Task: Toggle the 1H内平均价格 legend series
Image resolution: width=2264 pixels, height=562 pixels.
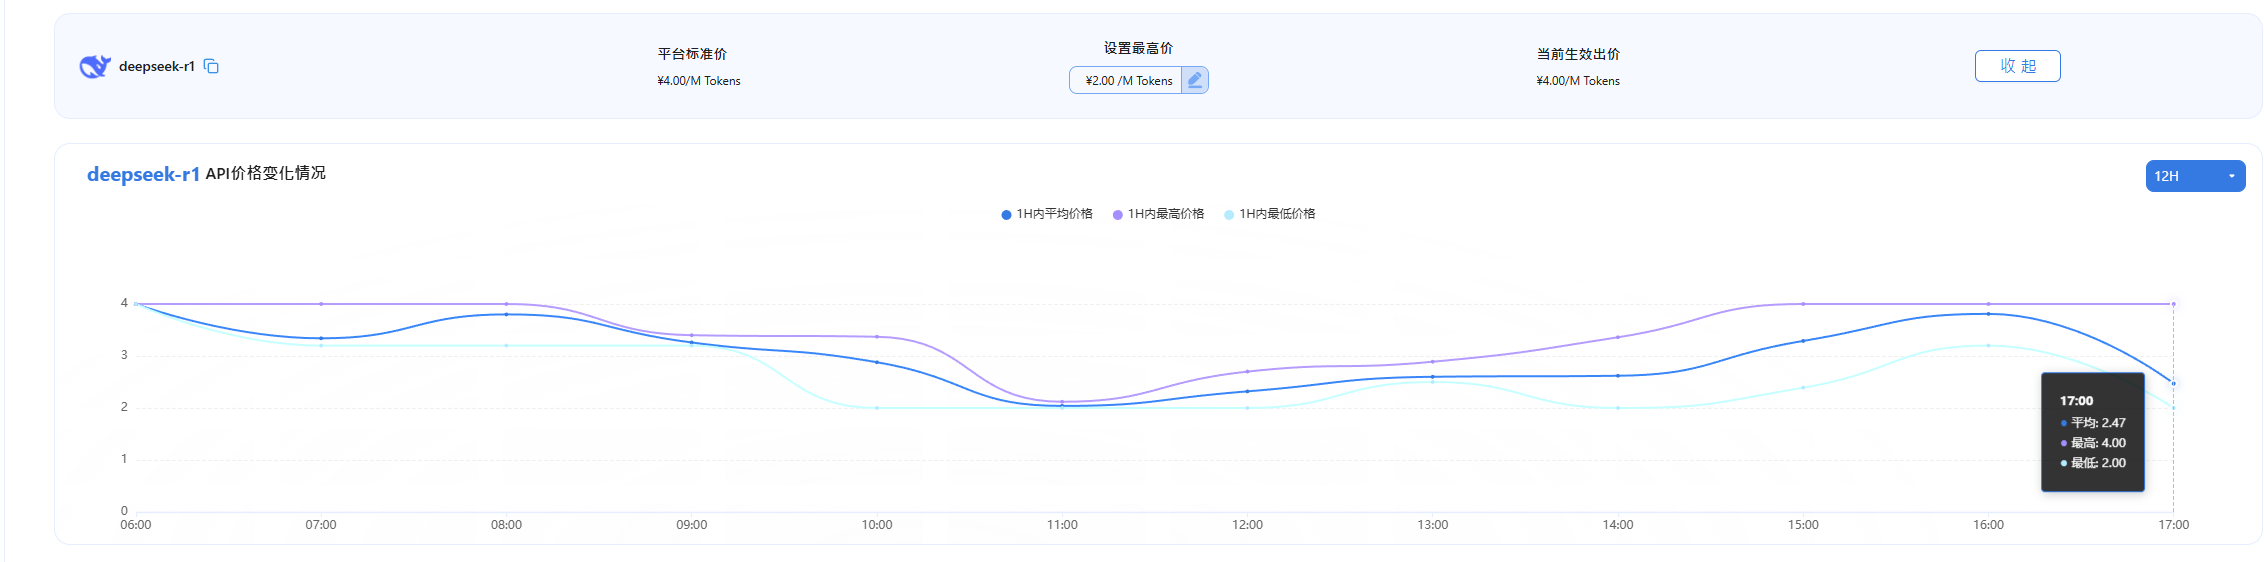Action: point(1046,214)
